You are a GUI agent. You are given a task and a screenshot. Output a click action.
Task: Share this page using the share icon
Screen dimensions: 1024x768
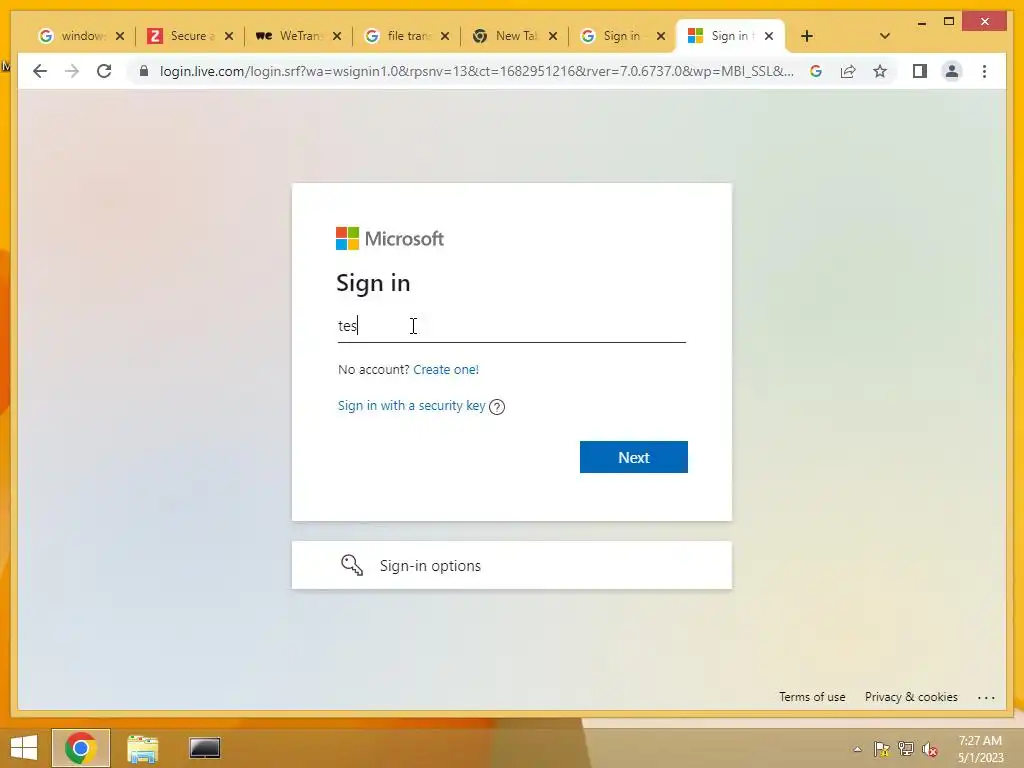coord(848,71)
